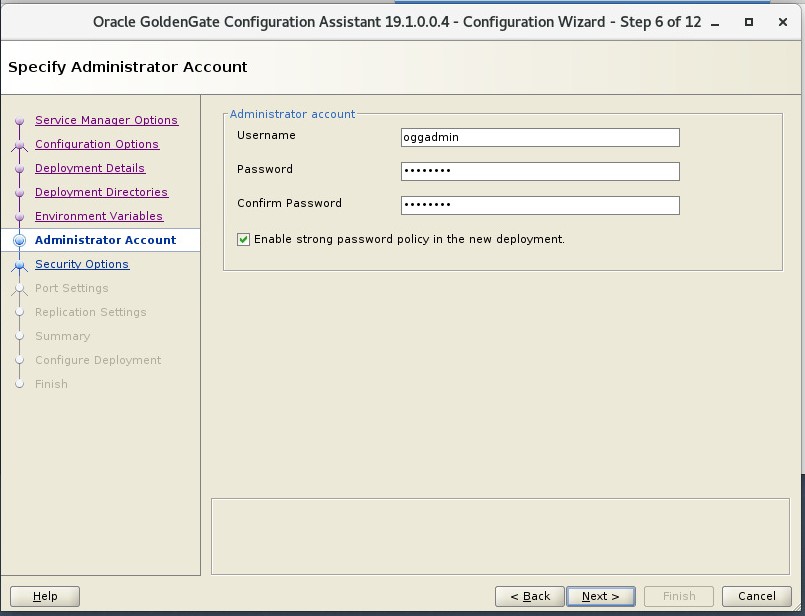
Task: Focus the Password input field
Action: [540, 171]
